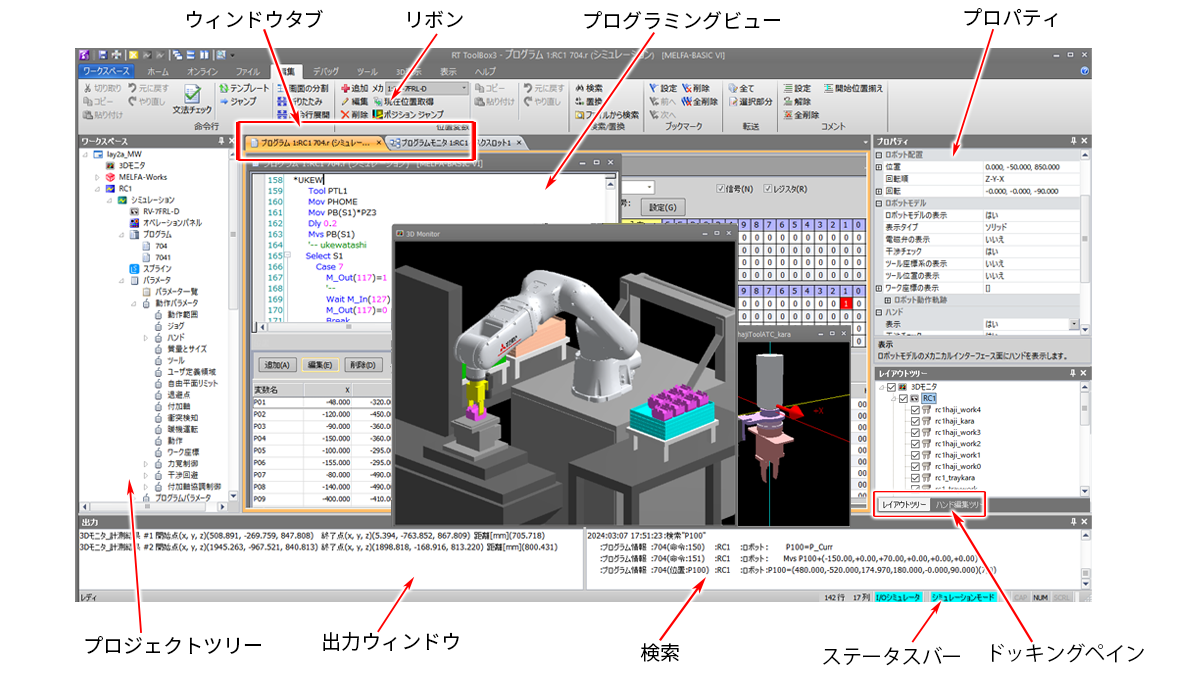This screenshot has height=680, width=1200.
Task: Pin the プロパティ panel with pushpin icon
Action: [x=1073, y=141]
